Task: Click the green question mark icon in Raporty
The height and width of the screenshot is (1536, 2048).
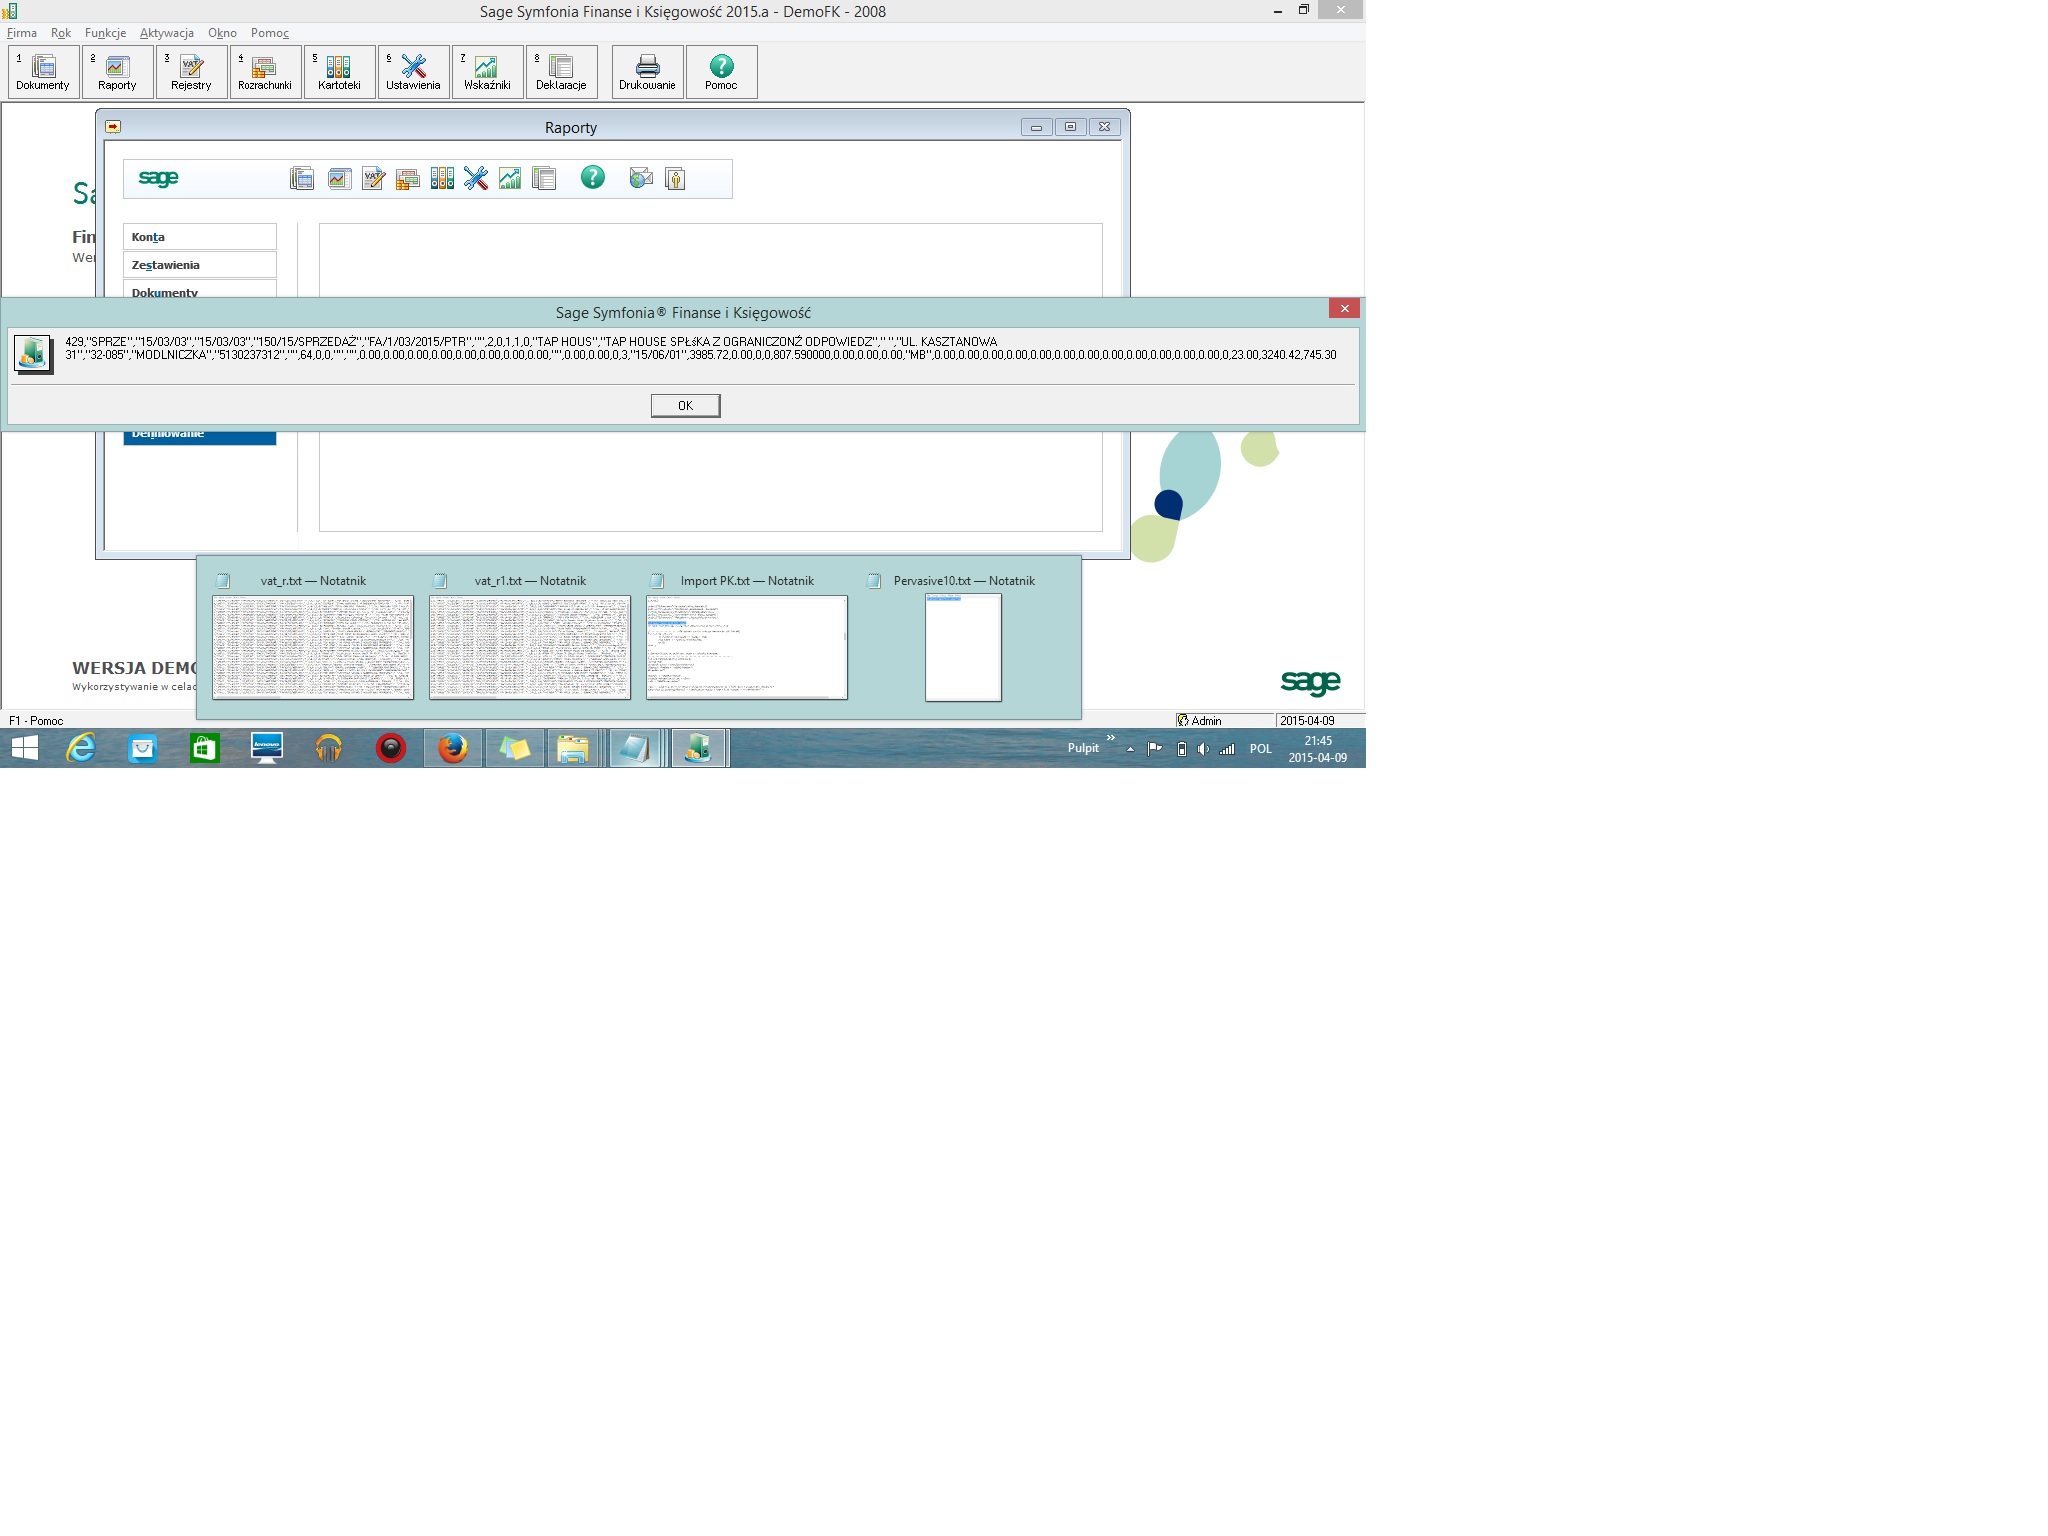Action: tap(593, 178)
